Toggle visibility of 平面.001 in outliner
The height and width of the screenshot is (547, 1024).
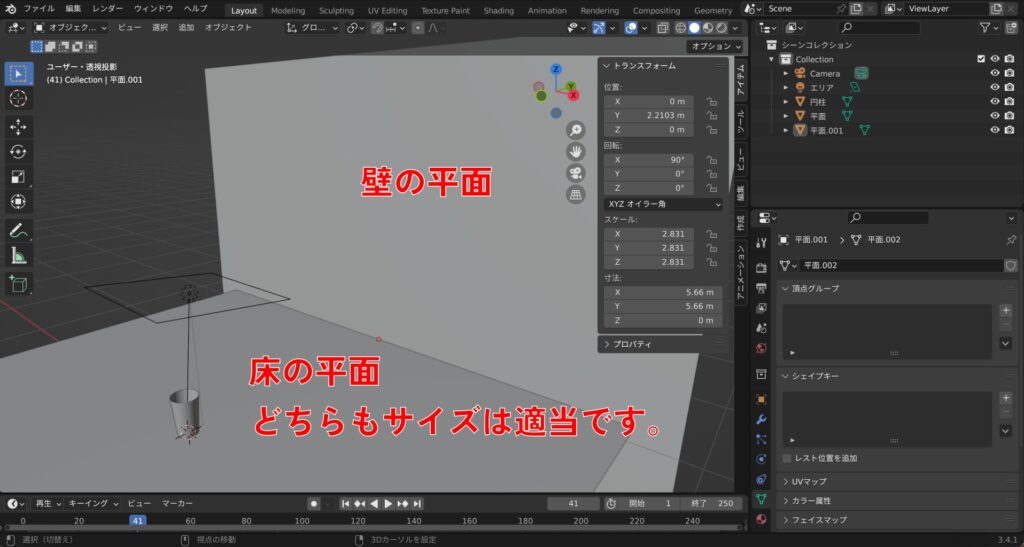click(x=995, y=130)
